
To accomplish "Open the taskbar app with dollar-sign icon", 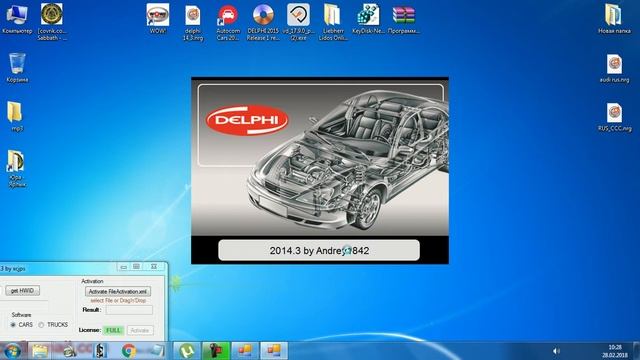I will point(99,351).
